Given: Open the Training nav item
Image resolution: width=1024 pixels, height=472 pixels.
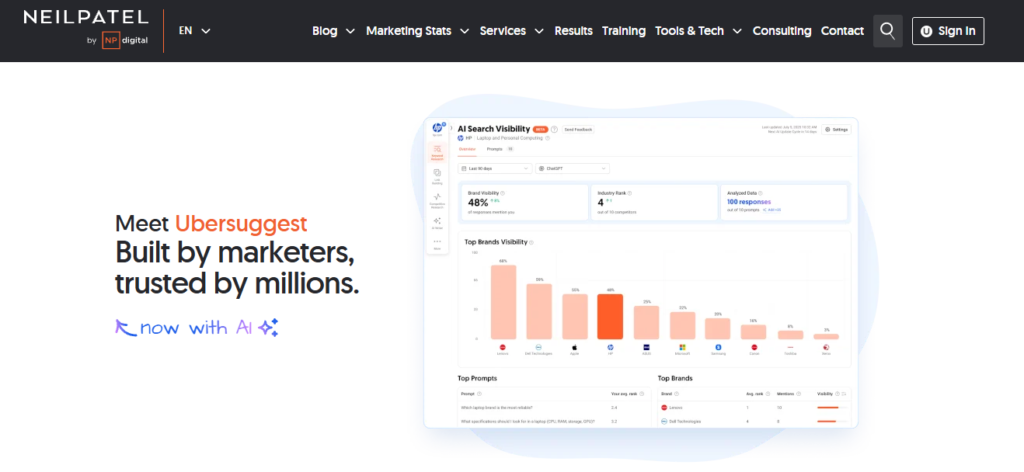Looking at the screenshot, I should [624, 31].
